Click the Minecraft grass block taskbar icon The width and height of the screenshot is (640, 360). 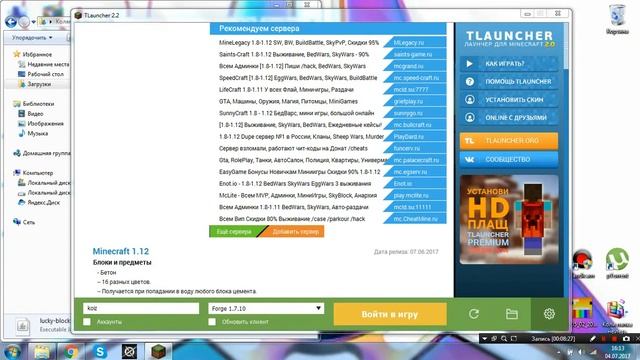click(x=158, y=351)
